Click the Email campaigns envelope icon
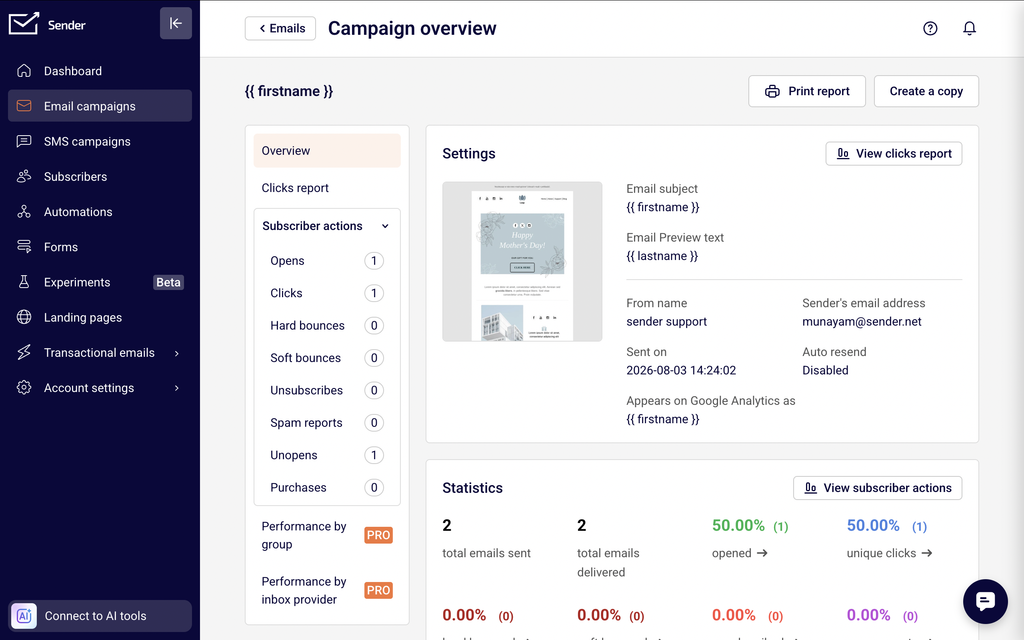1024x640 pixels. click(24, 106)
